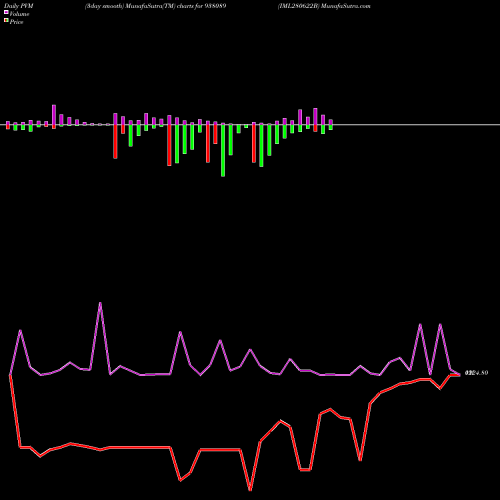Select the 'Volume' legend label

point(19,14)
